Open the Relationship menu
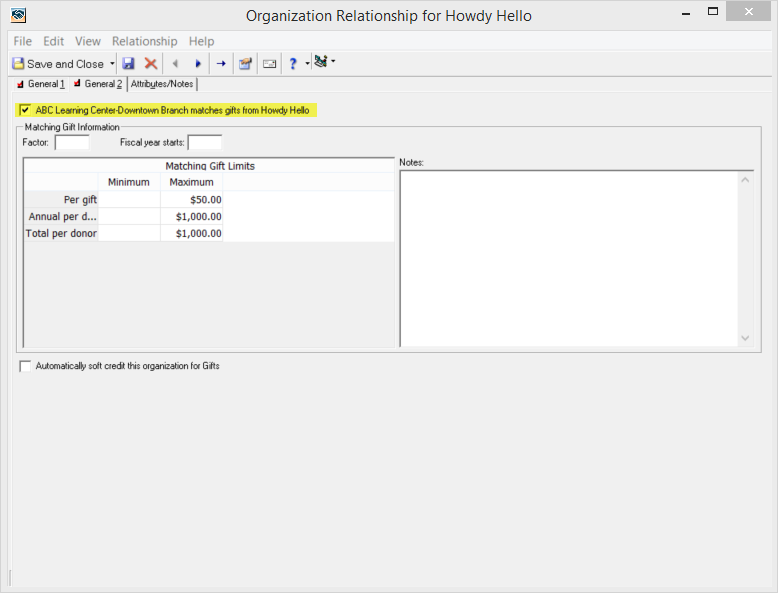The height and width of the screenshot is (593, 778). pos(144,41)
